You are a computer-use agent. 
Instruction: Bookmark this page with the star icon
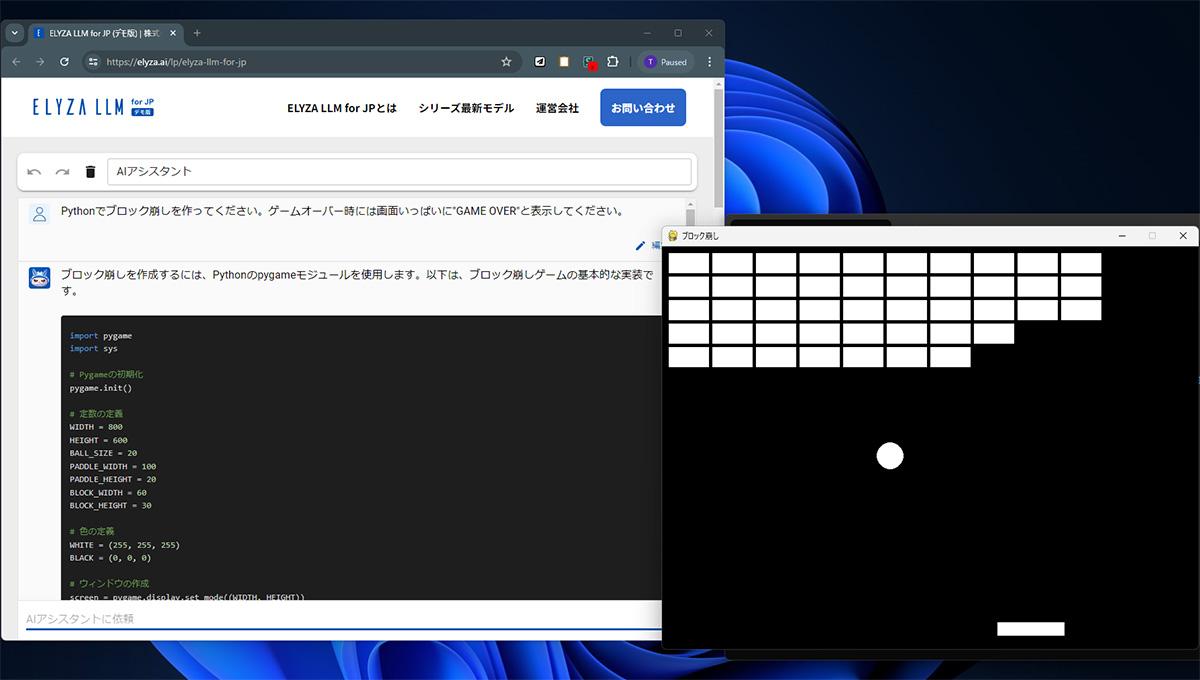point(506,62)
